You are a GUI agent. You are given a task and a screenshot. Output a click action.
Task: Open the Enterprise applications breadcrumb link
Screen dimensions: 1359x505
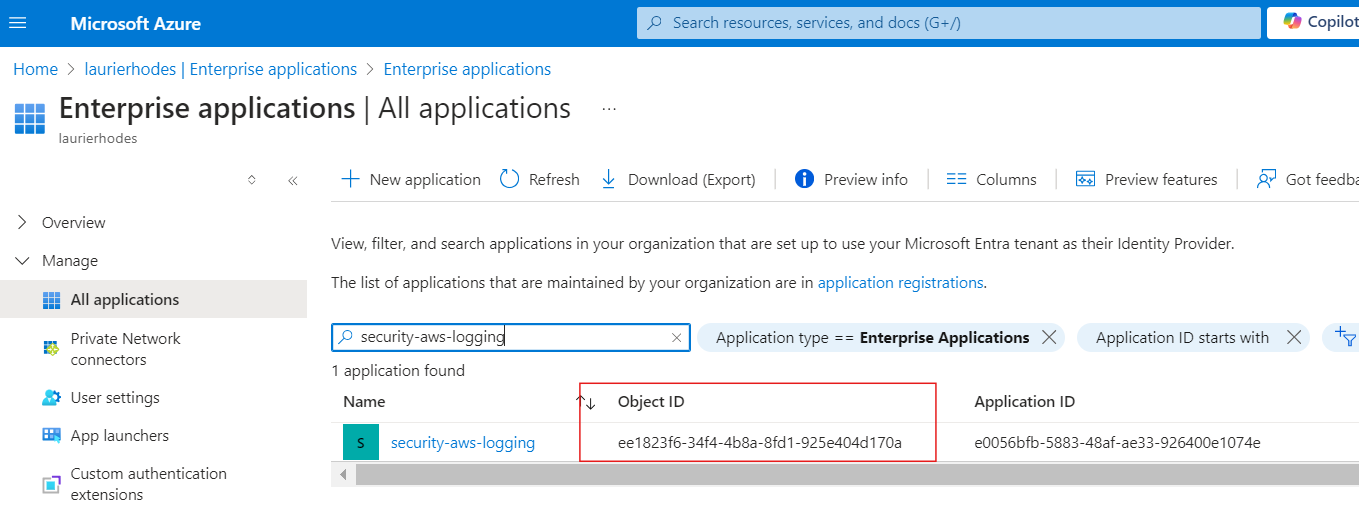[x=467, y=69]
